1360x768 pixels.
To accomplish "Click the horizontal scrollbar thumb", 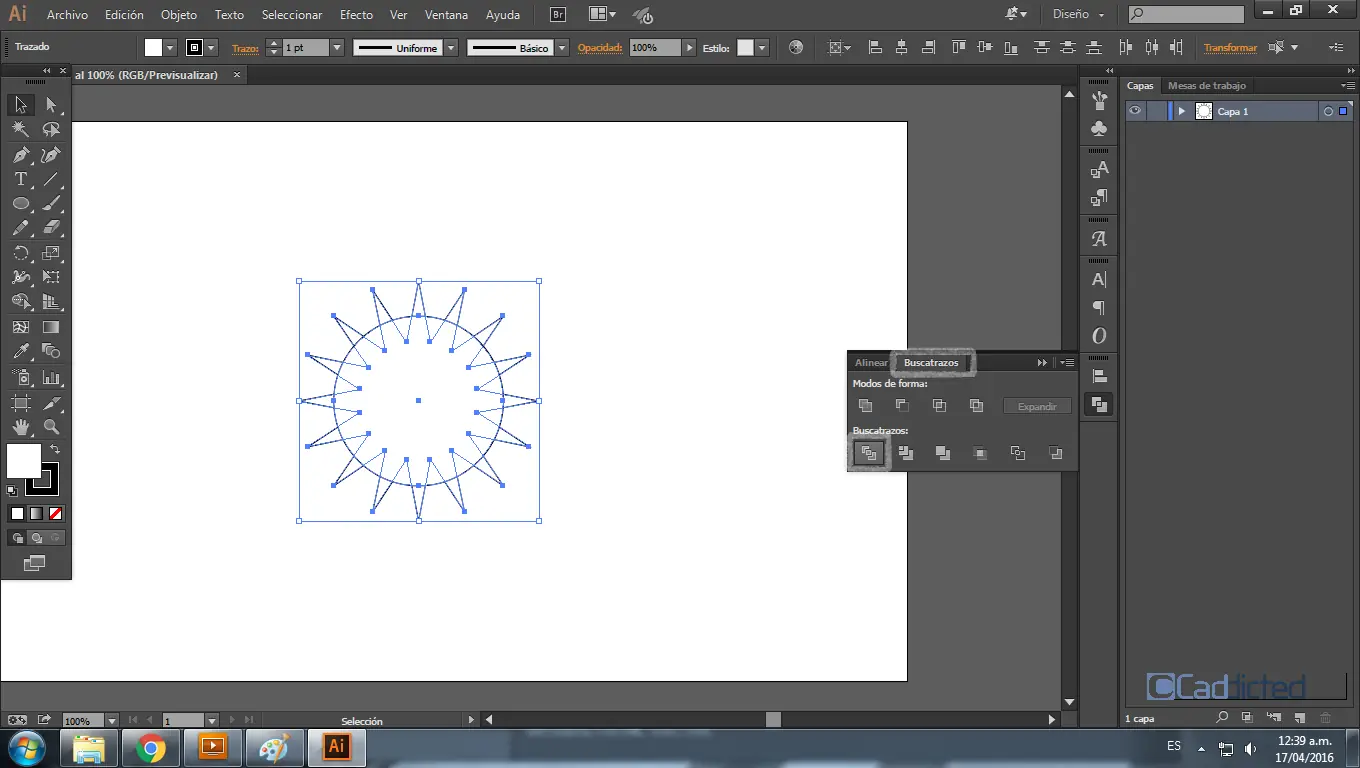I will pyautogui.click(x=773, y=719).
